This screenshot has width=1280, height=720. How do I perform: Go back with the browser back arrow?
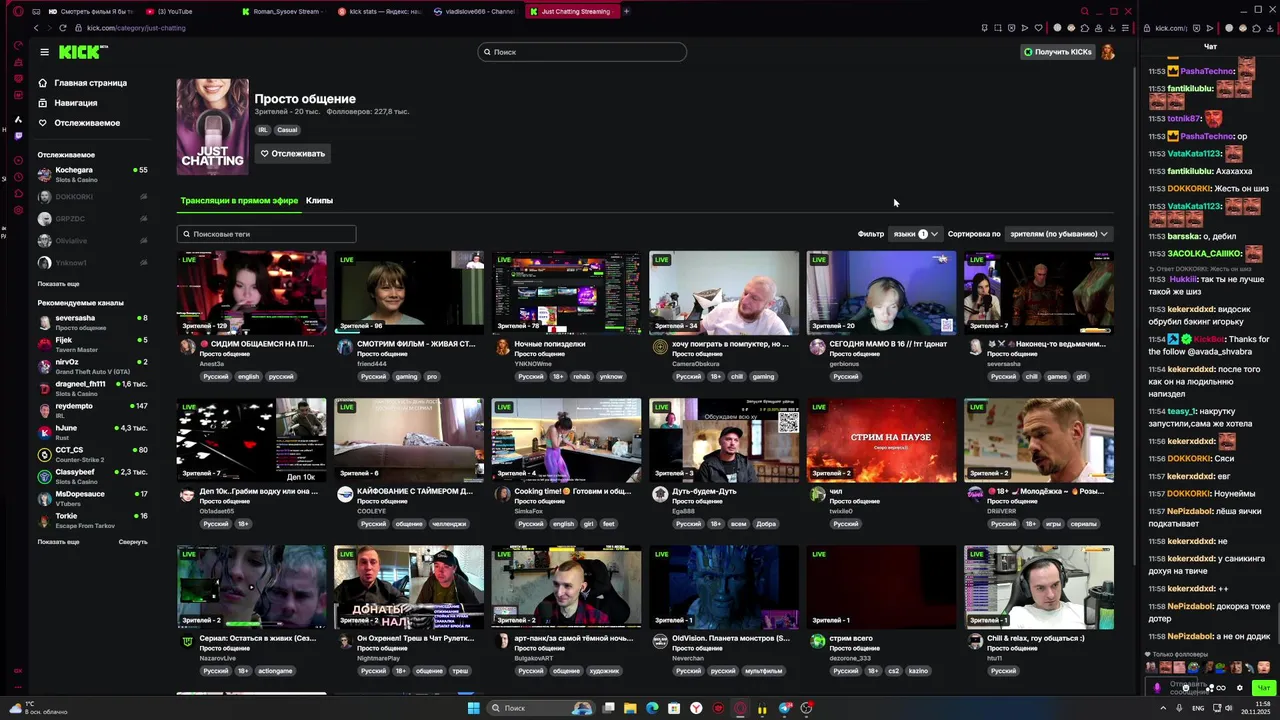[x=34, y=28]
